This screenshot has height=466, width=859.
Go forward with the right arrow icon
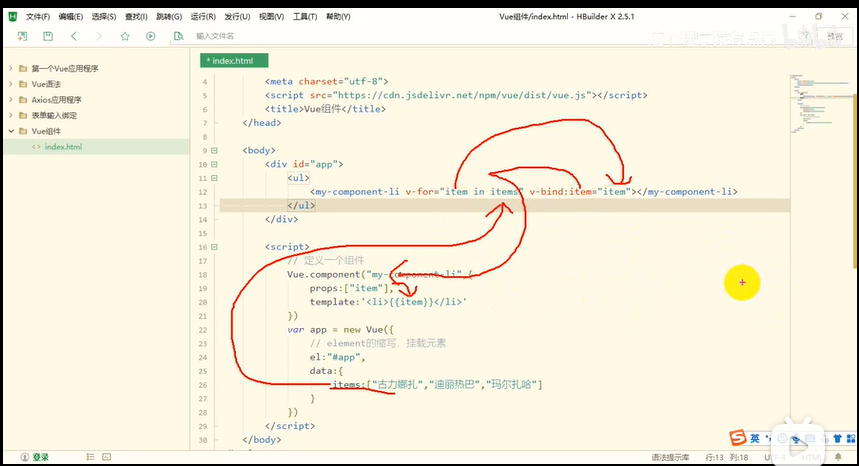click(x=99, y=36)
